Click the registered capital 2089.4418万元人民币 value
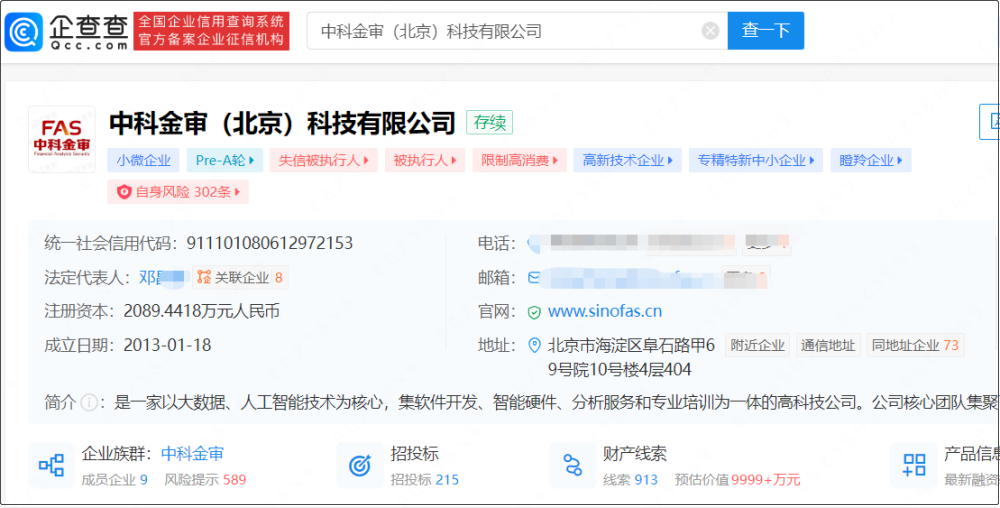Viewport: 1000px width, 508px height. pyautogui.click(x=202, y=311)
